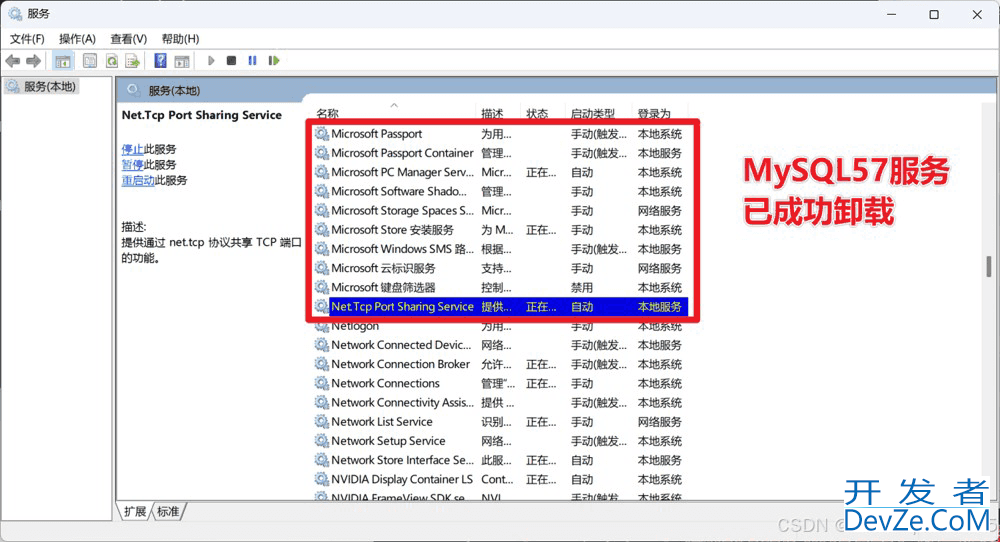Viewport: 1000px width, 542px height.
Task: Click the Pause Service icon
Action: click(253, 61)
